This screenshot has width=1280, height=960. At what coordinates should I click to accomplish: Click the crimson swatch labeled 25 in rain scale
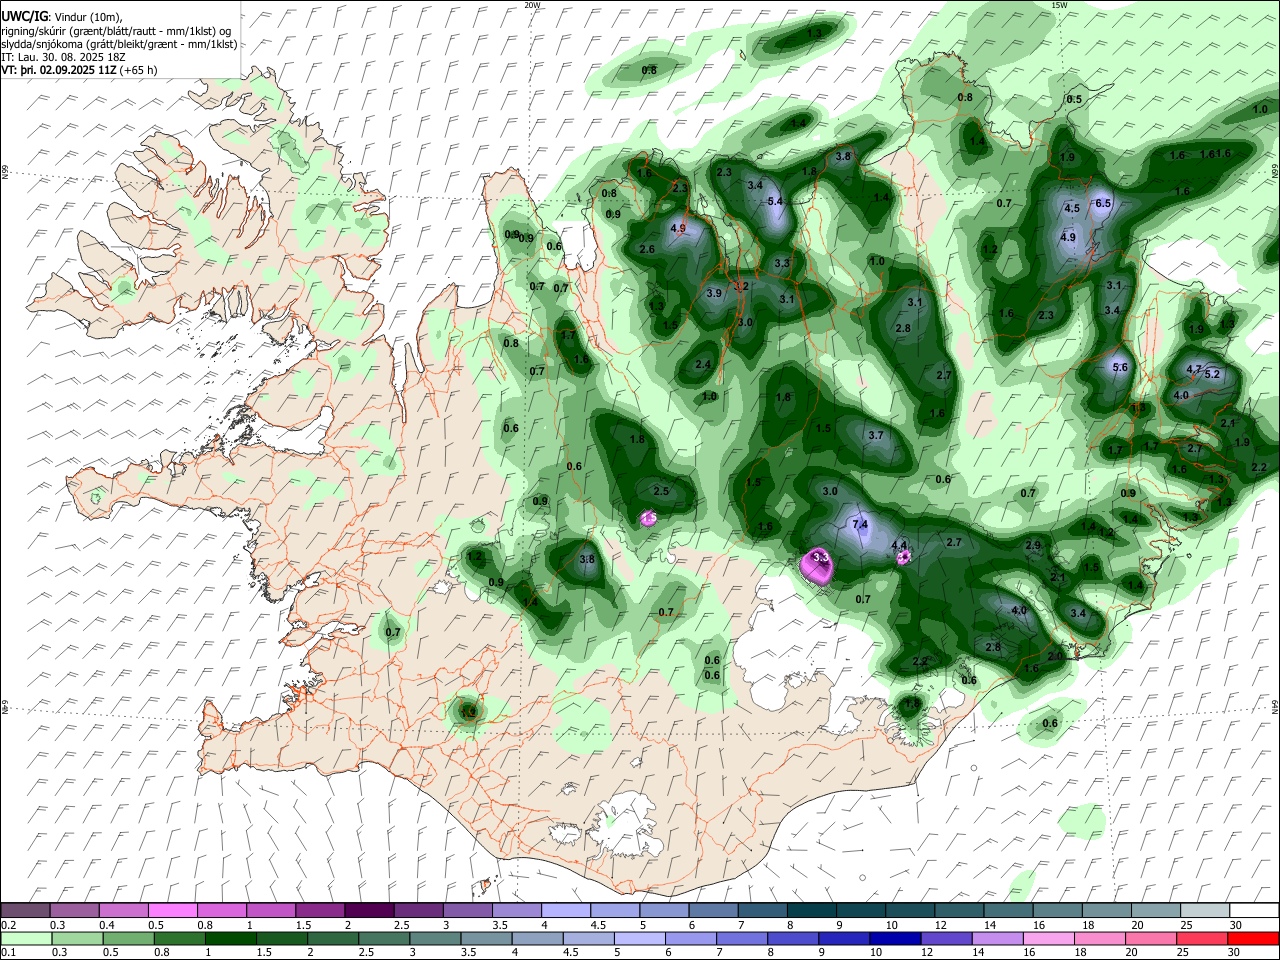tap(1203, 938)
